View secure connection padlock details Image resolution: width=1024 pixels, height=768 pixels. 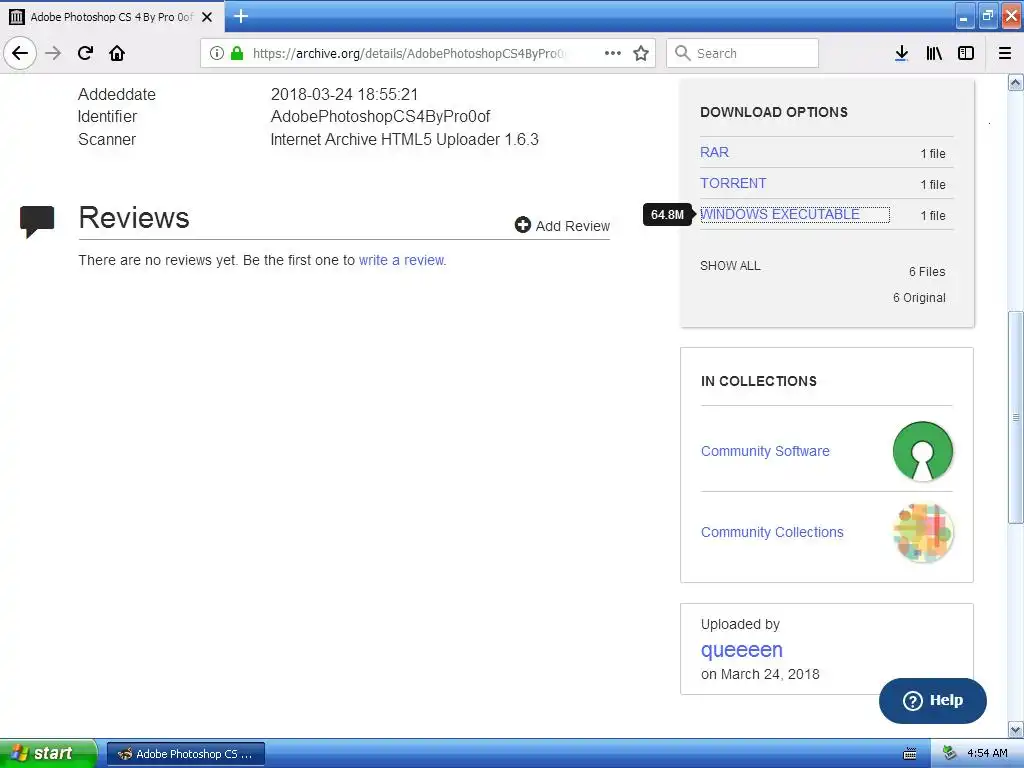(x=237, y=53)
